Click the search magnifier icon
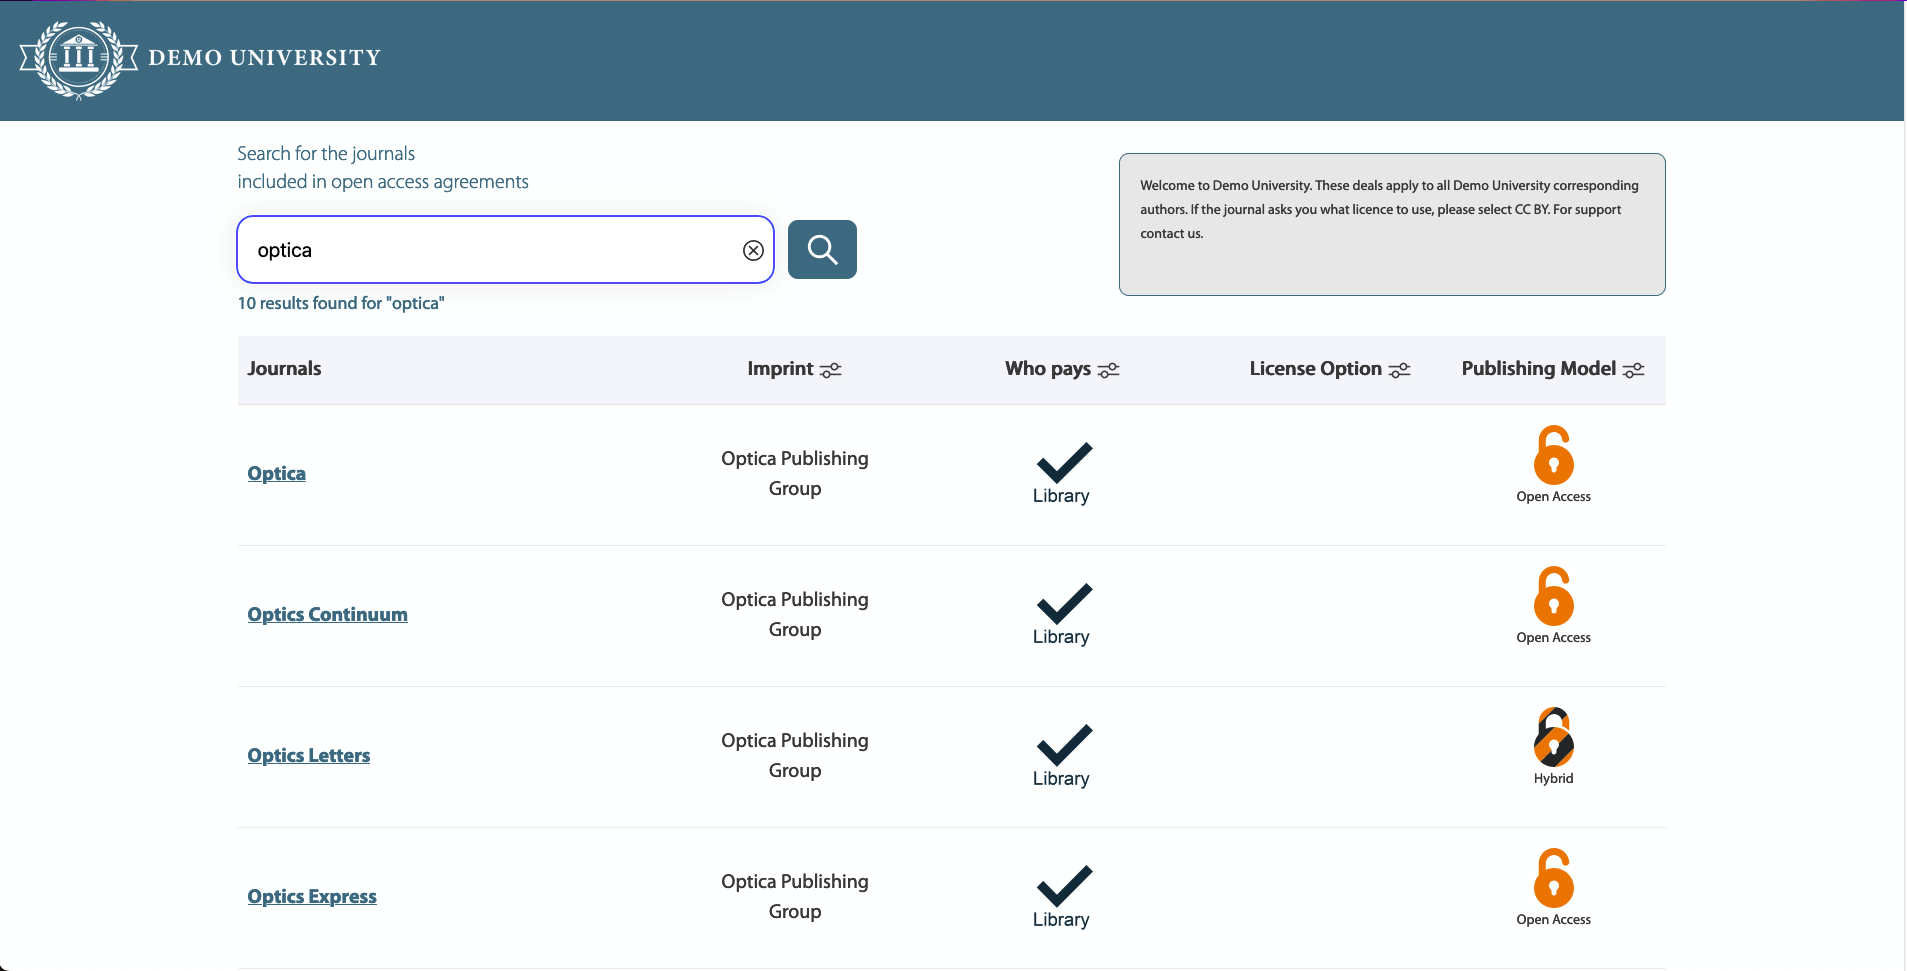 [821, 249]
